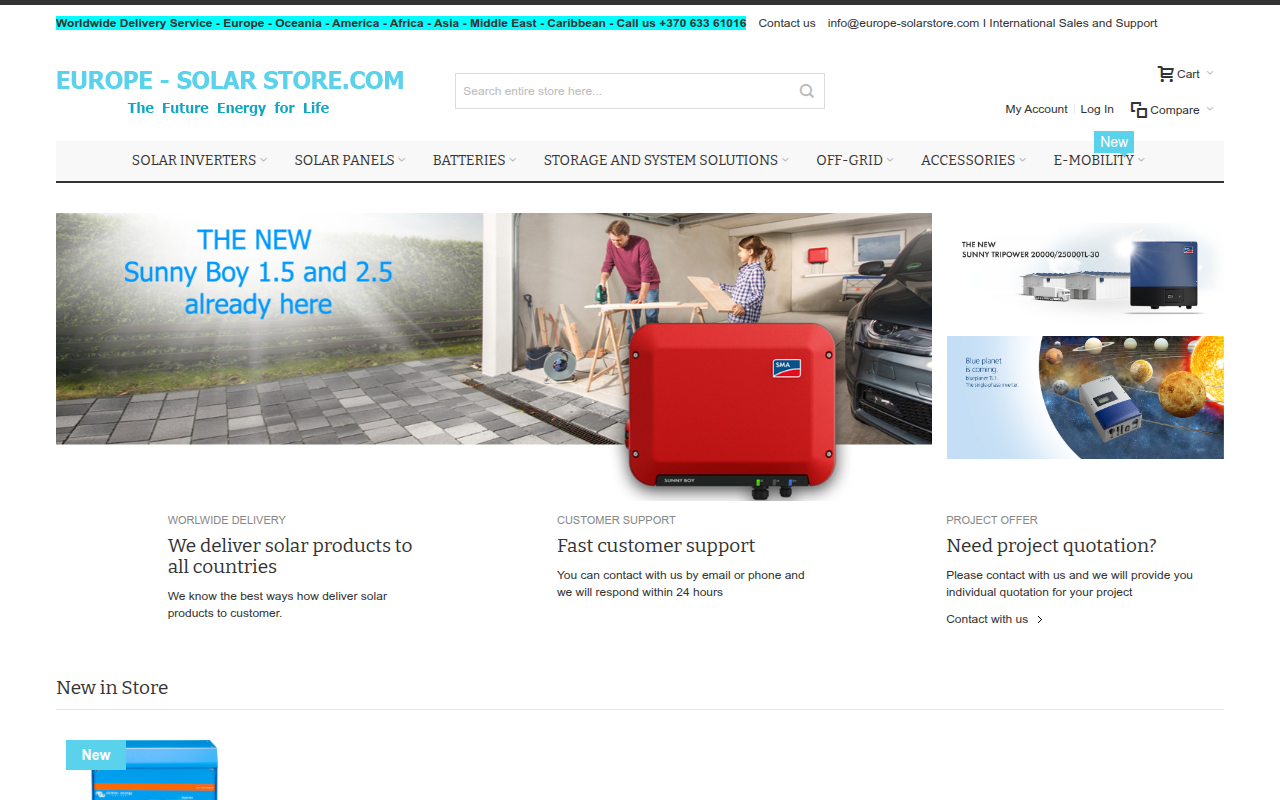Click Contact with us link
This screenshot has height=800, width=1280.
pos(987,620)
